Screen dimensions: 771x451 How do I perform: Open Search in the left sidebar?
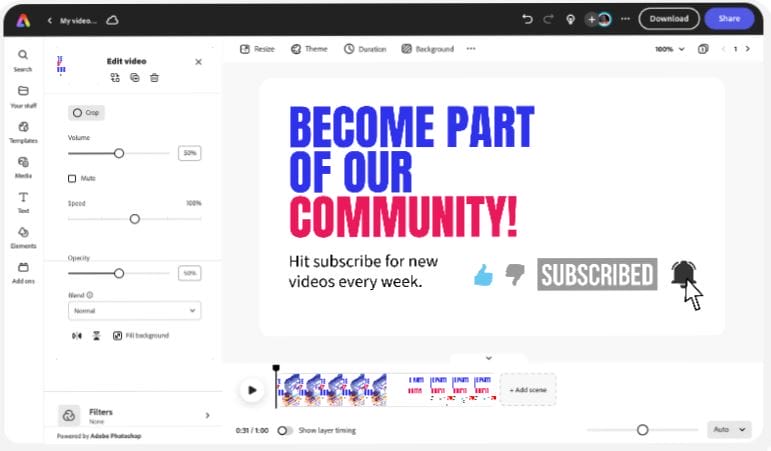pyautogui.click(x=23, y=60)
